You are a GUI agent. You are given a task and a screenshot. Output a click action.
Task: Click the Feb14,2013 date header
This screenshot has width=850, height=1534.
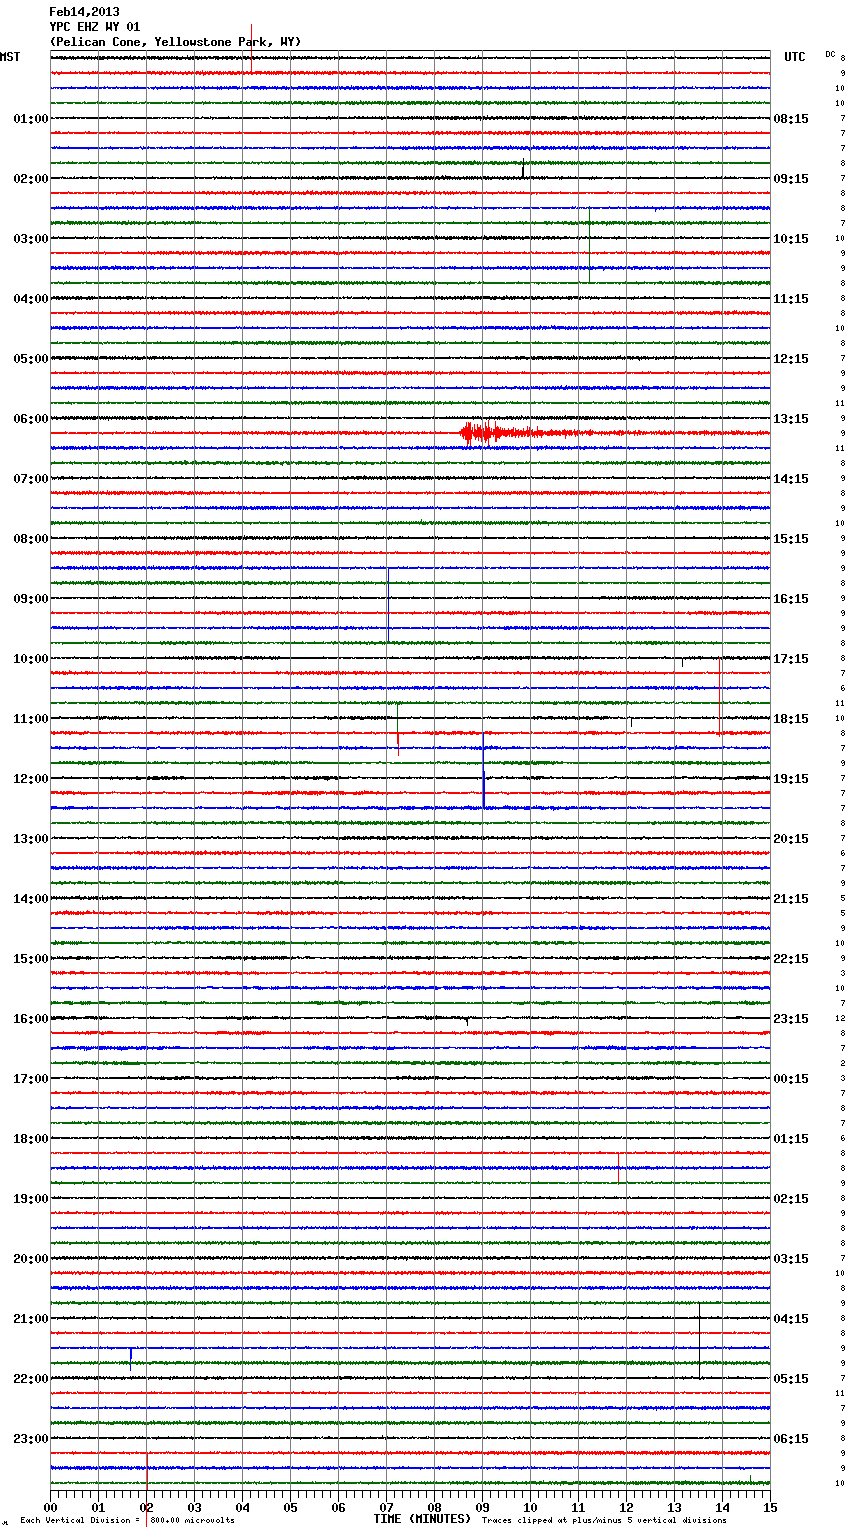(x=84, y=12)
